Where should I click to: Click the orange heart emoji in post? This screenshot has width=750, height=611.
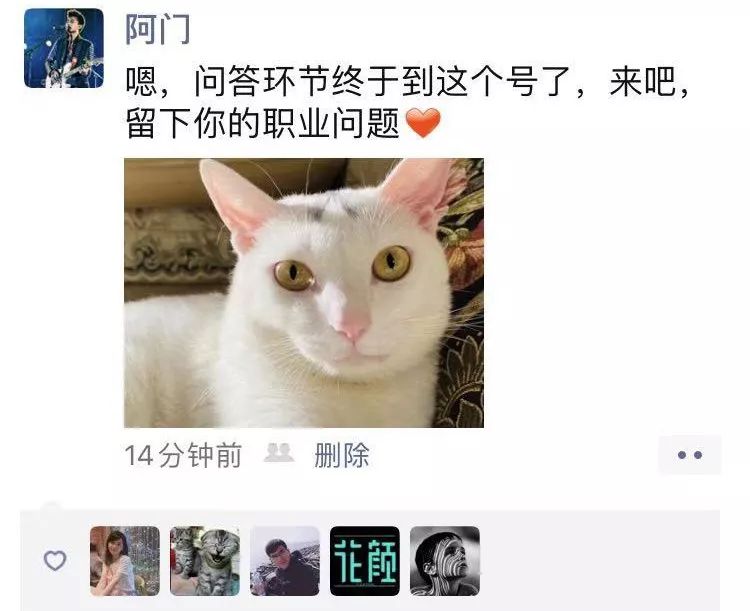[x=423, y=122]
